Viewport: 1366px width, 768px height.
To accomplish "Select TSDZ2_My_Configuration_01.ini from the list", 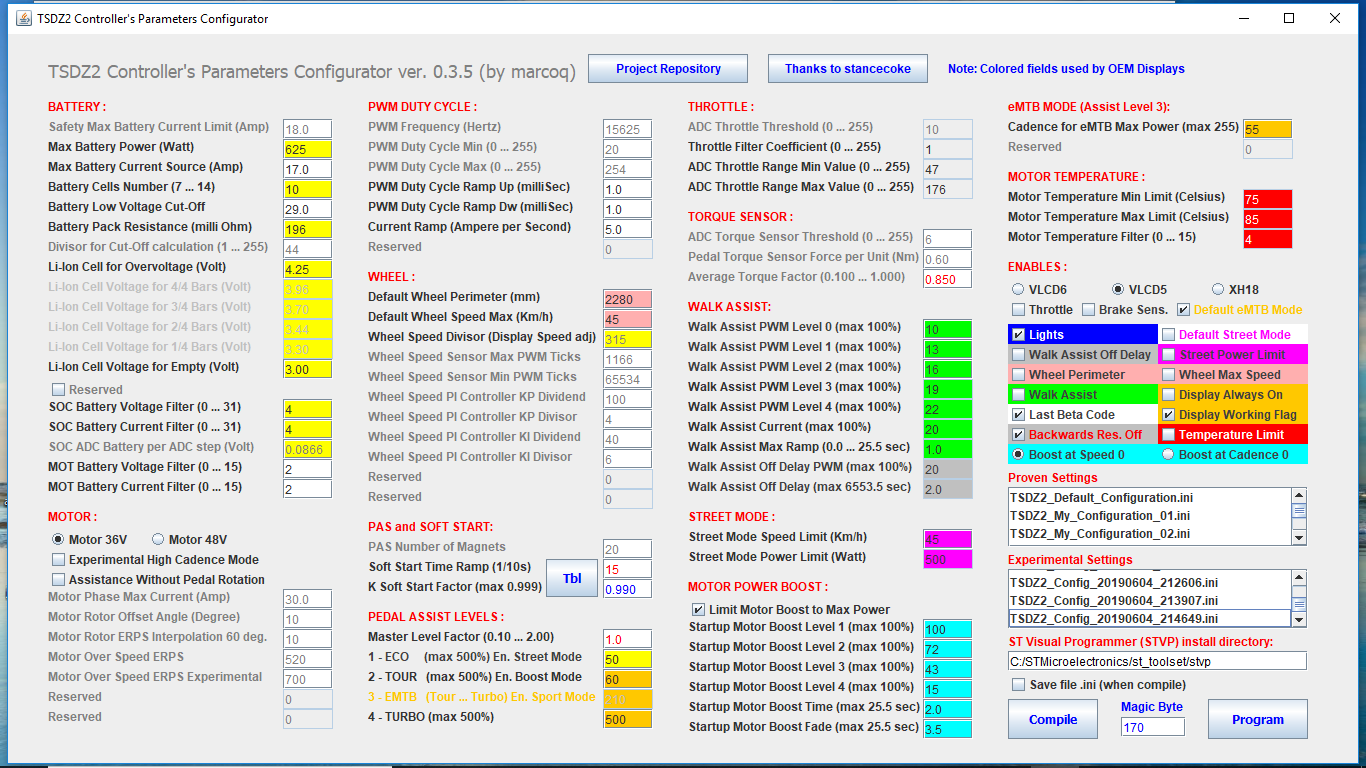I will point(1149,515).
